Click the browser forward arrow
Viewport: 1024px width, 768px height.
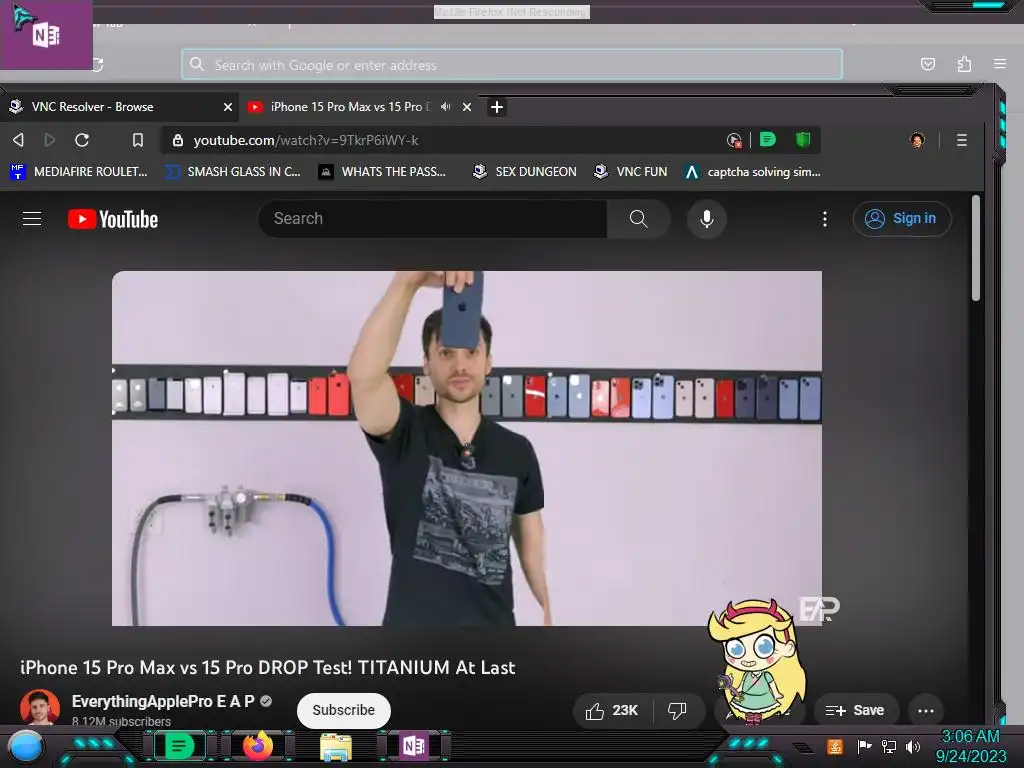pyautogui.click(x=50, y=140)
